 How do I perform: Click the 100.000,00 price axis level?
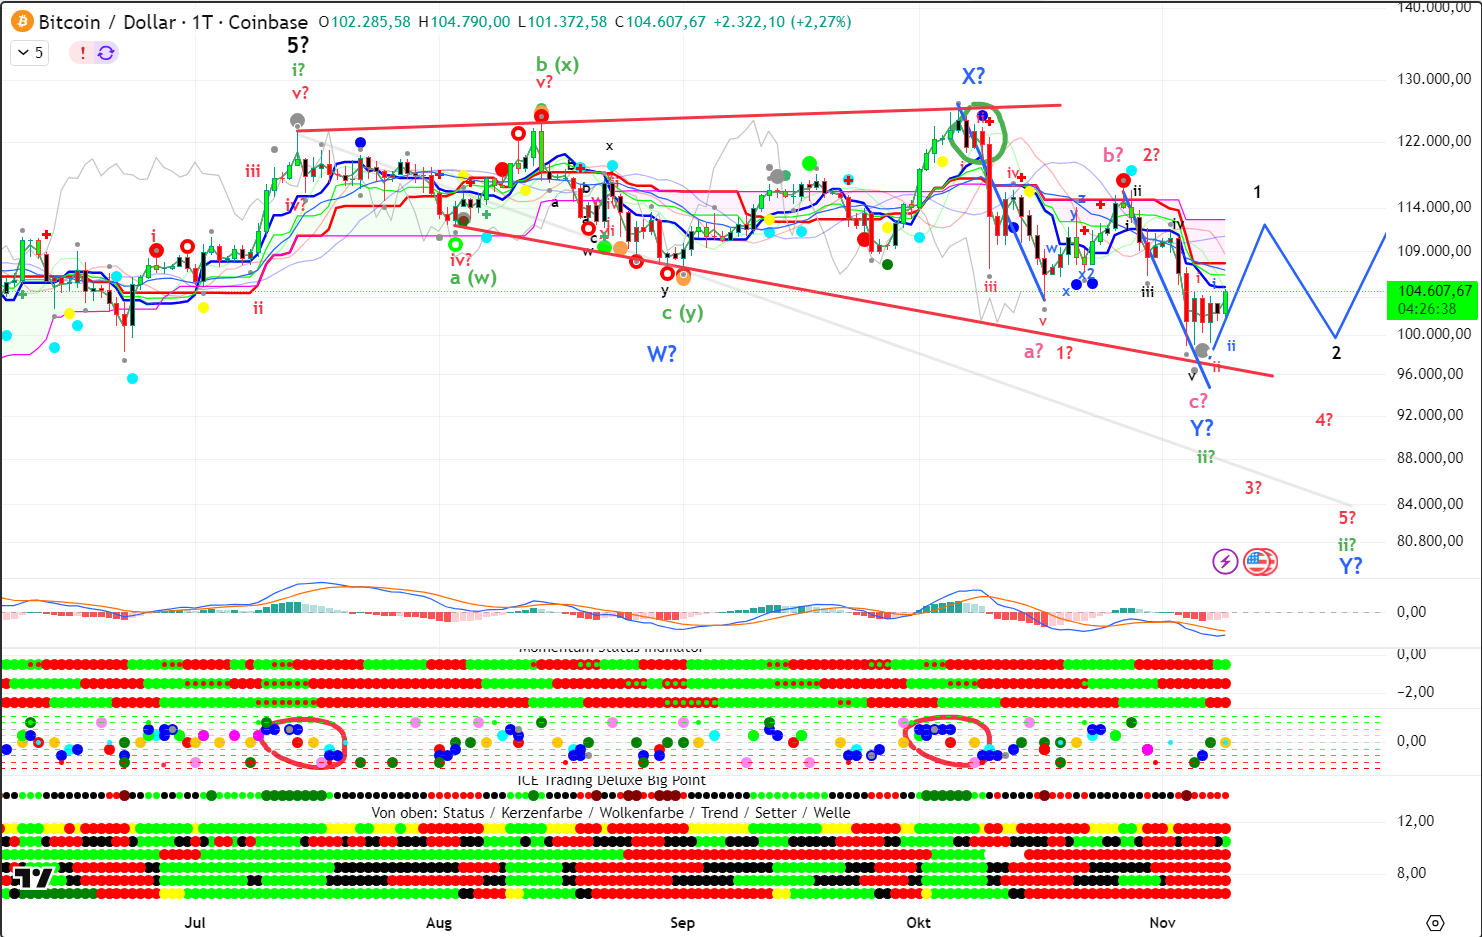click(1434, 334)
